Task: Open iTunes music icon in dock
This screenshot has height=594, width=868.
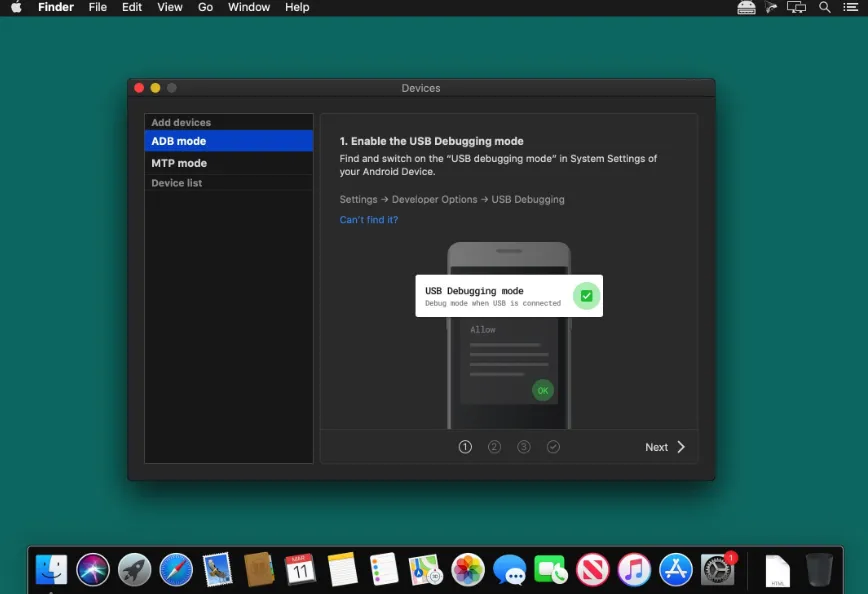Action: (634, 569)
